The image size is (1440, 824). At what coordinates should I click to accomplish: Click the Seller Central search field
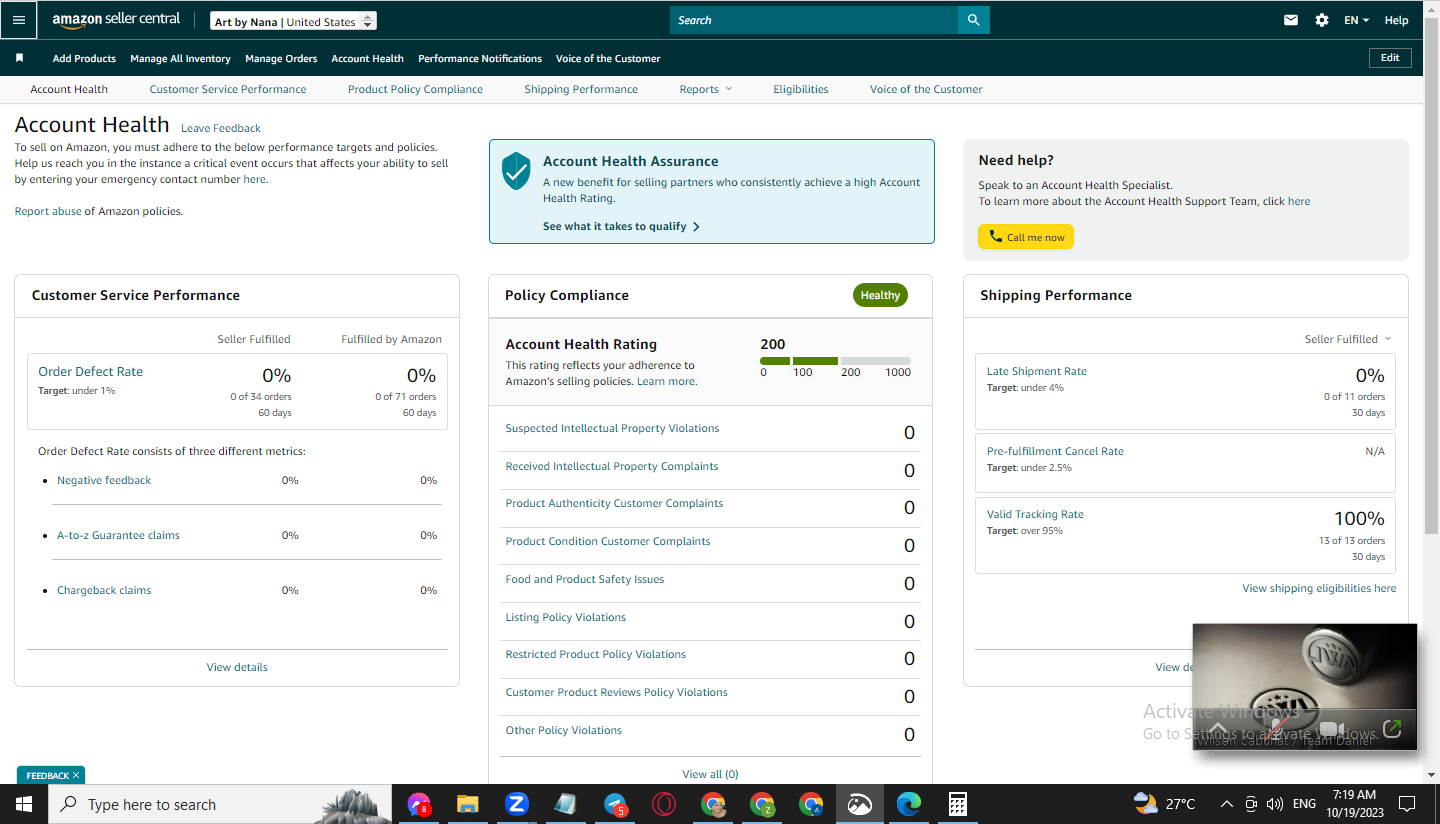tap(813, 20)
